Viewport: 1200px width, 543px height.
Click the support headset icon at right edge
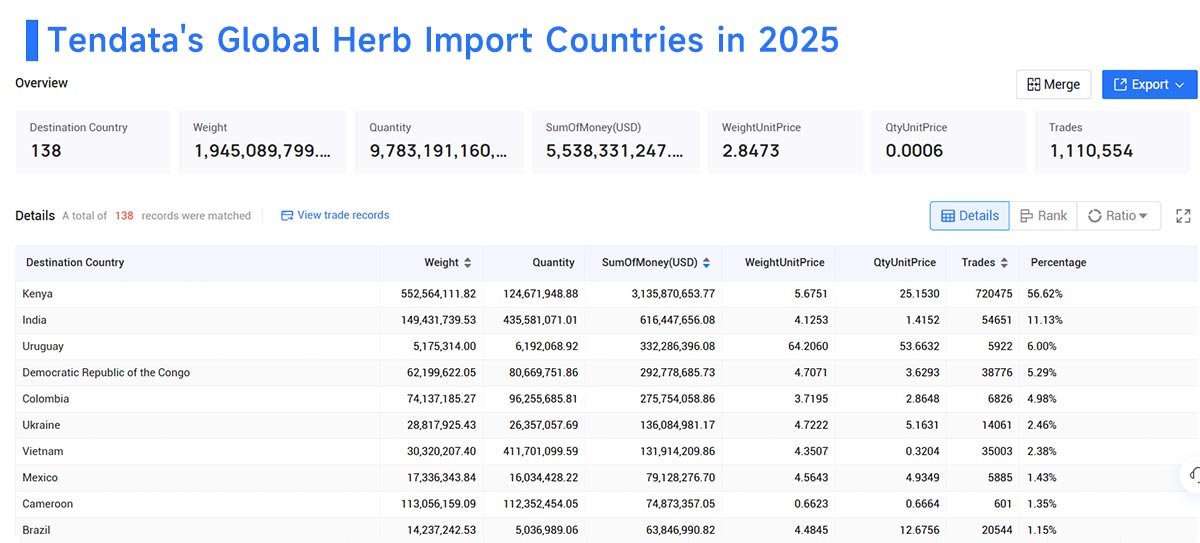[1193, 477]
